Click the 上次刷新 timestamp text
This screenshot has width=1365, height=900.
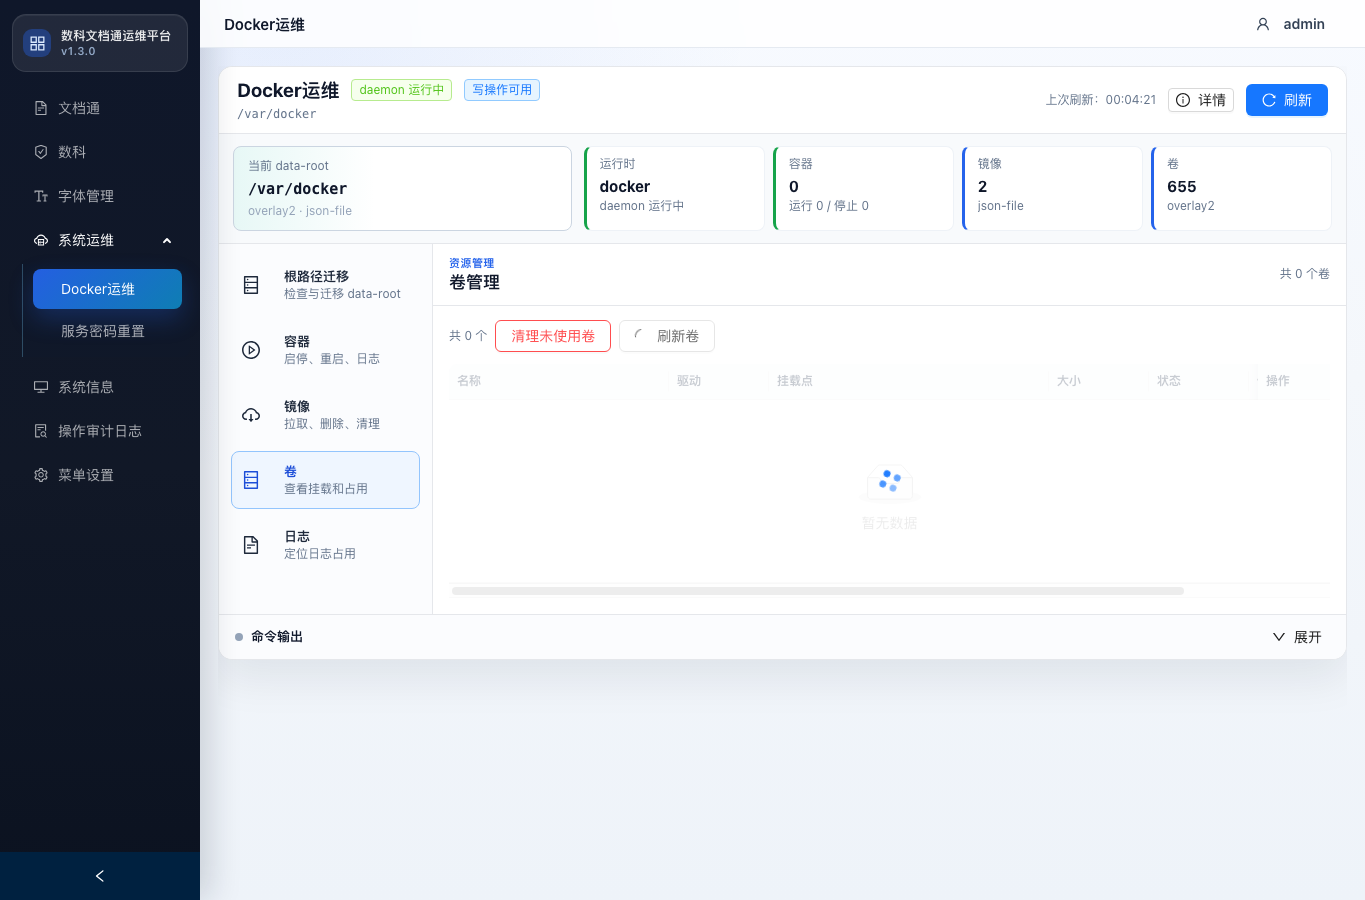[1101, 100]
